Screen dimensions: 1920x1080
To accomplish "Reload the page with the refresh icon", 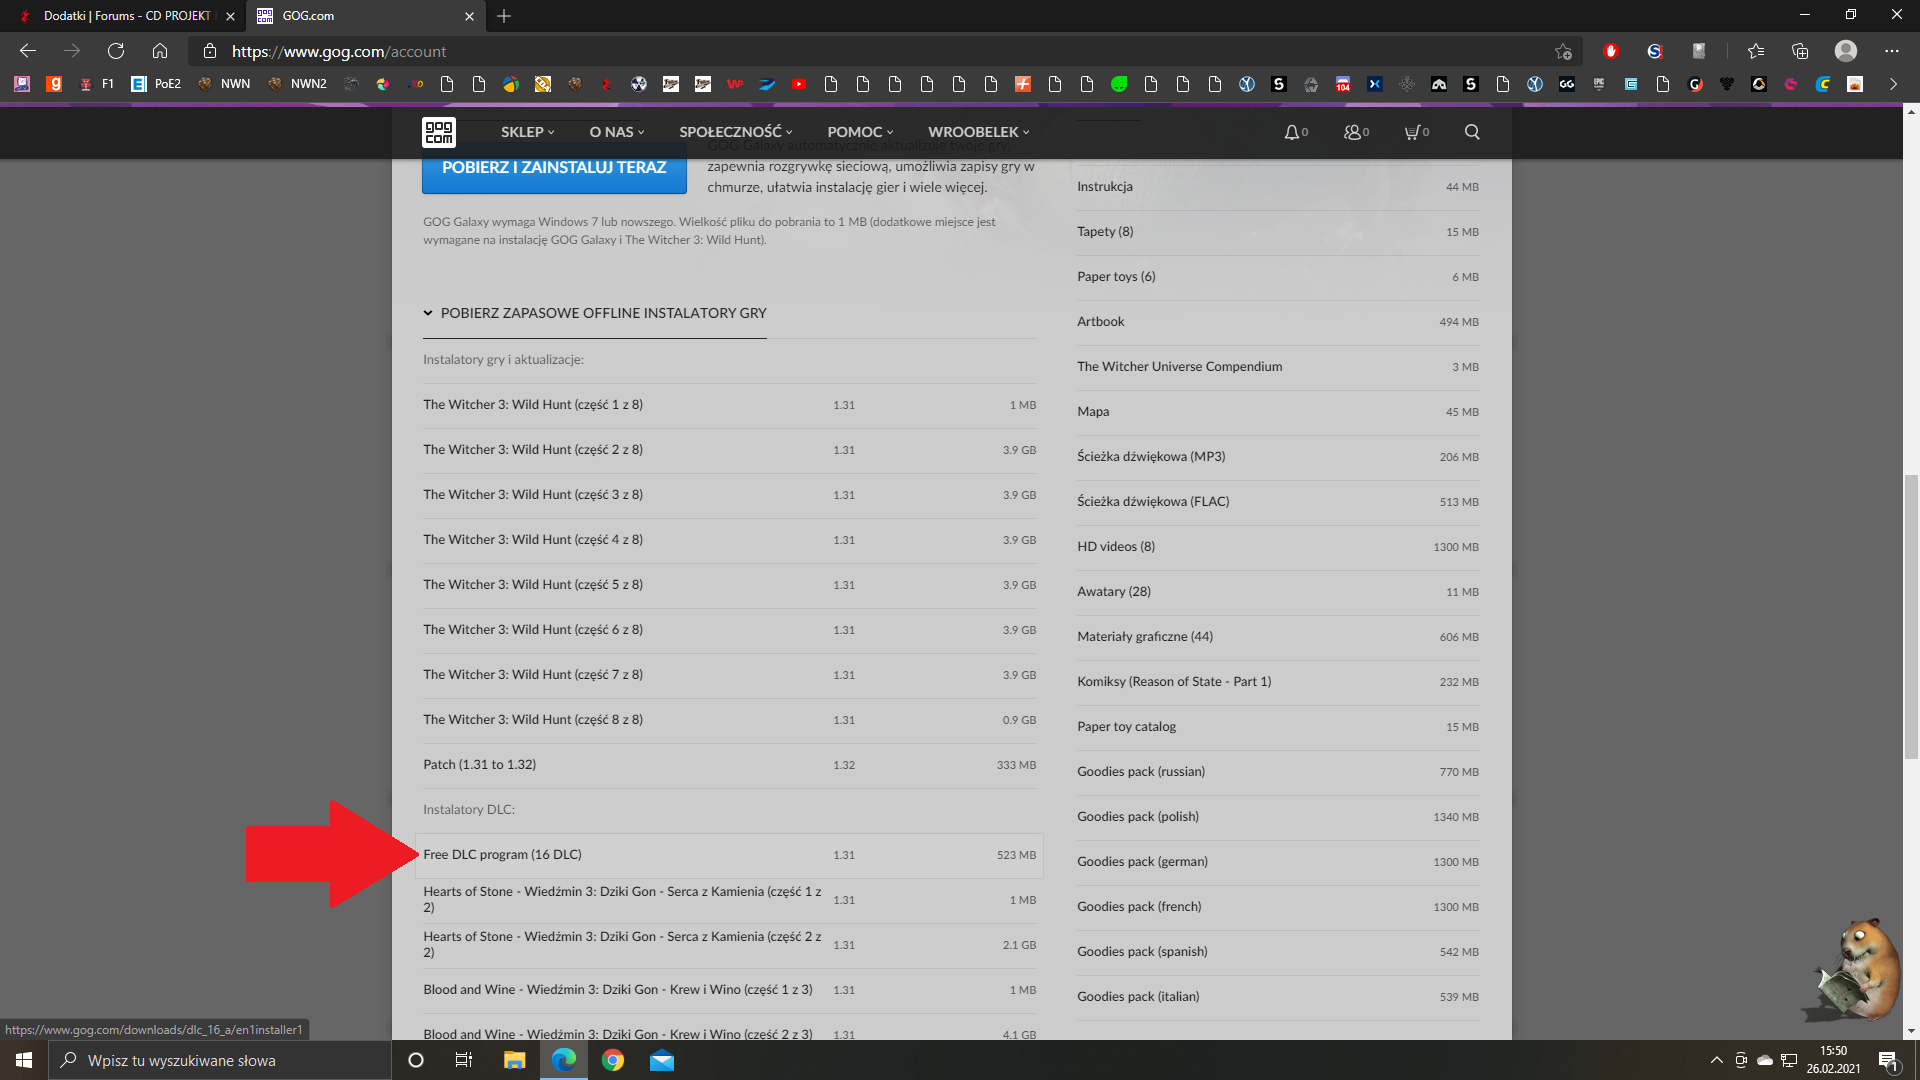I will [x=116, y=51].
